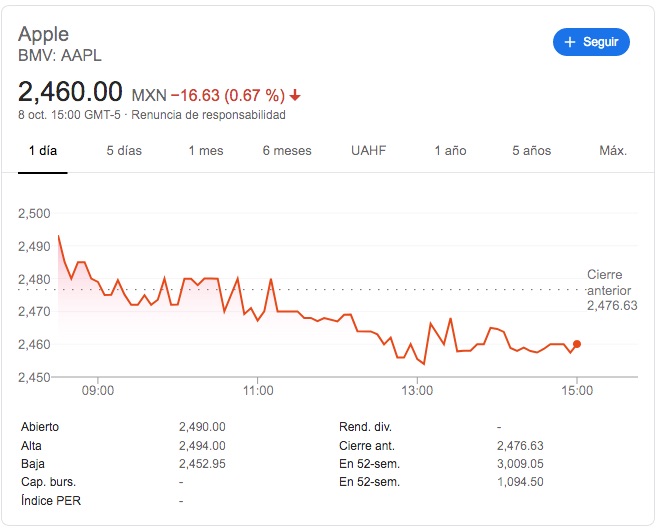Click the 13:00 time axis label
The image size is (671, 530).
coord(417,389)
